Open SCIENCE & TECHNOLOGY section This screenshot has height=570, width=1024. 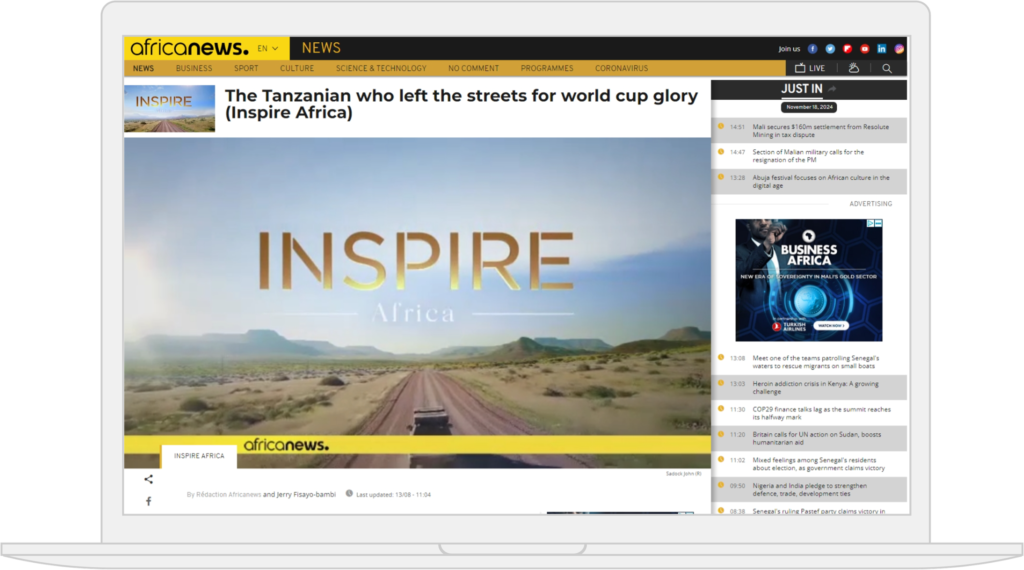click(381, 68)
